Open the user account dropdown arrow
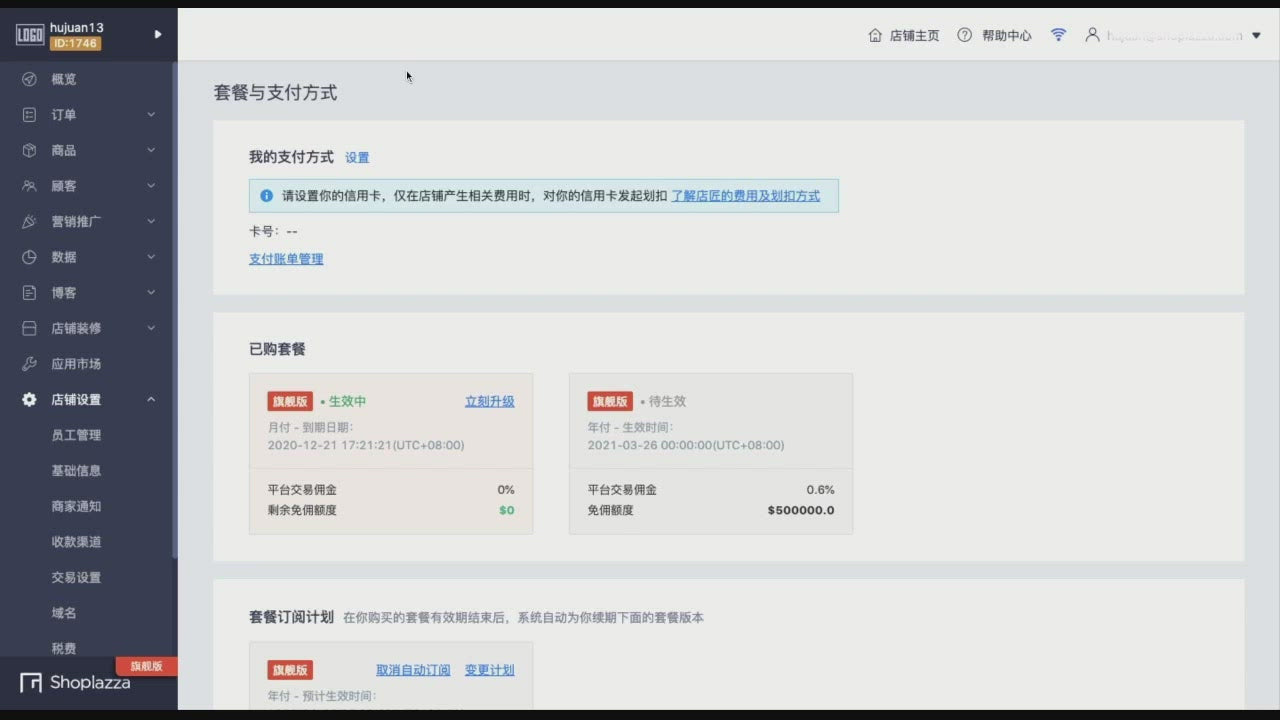Screen dimensions: 1280x720 coord(1256,36)
